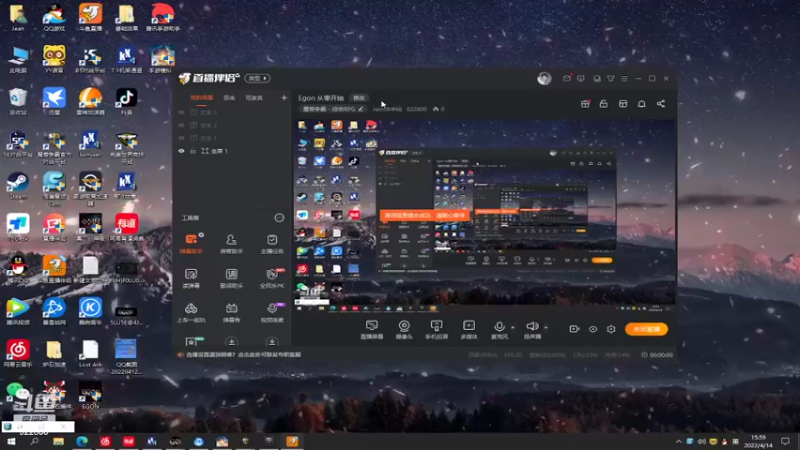Toggle visibility of 文本 3 source
Viewport: 800px width, 450px height.
click(x=181, y=112)
